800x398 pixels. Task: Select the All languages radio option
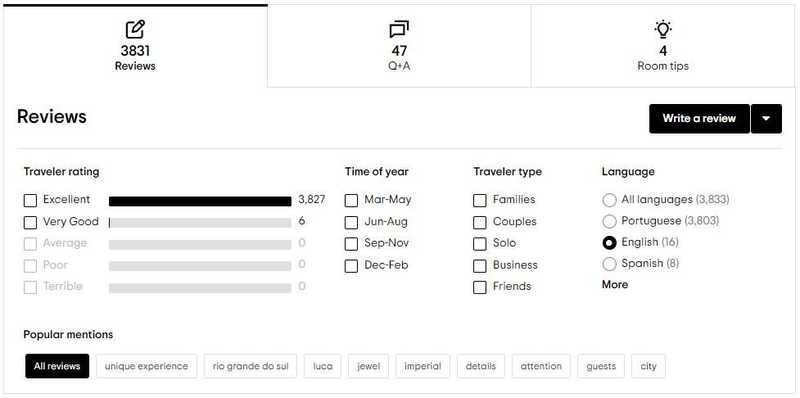point(609,200)
